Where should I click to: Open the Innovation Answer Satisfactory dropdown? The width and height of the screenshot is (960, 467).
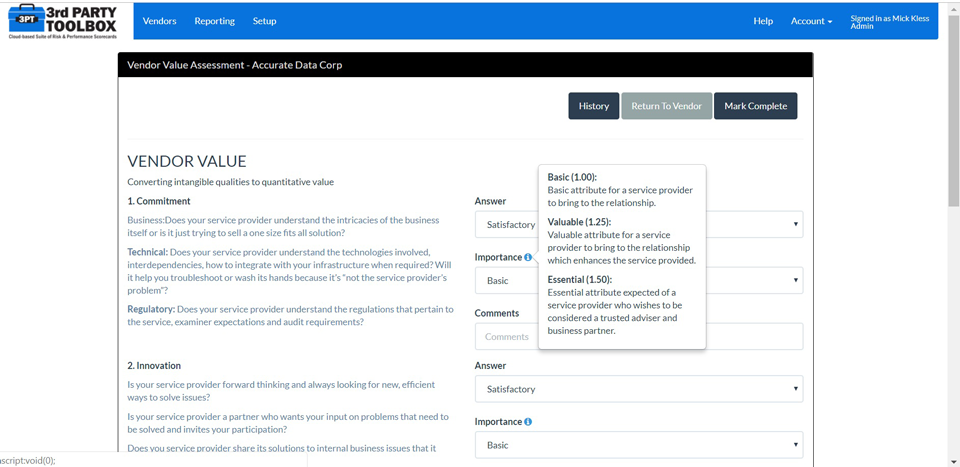pos(639,389)
